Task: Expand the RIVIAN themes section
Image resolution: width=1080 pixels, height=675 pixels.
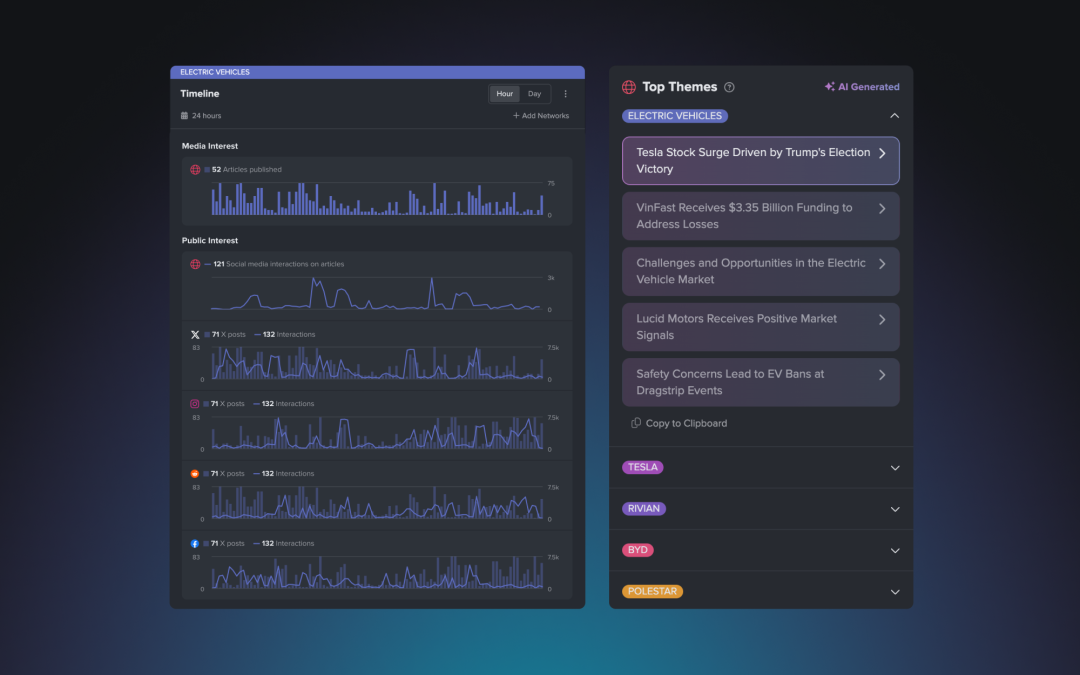Action: [x=895, y=508]
